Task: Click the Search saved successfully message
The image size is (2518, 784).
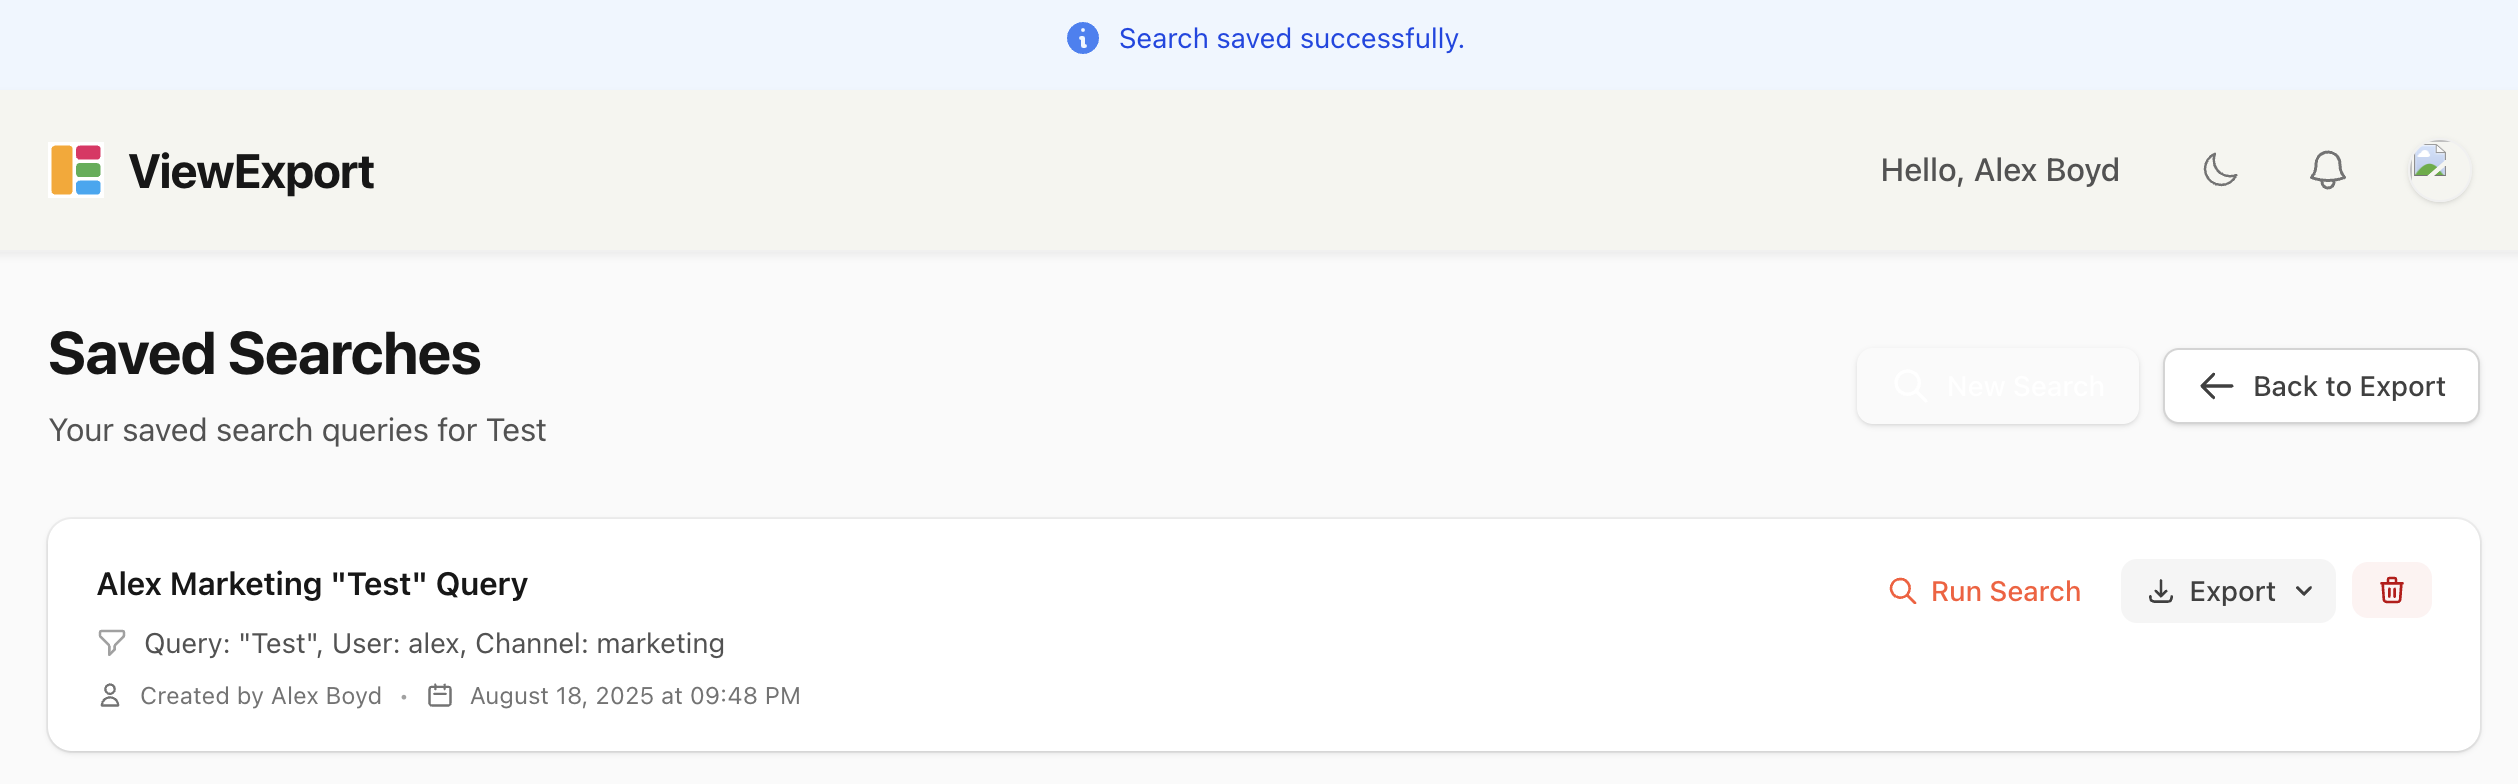Action: point(1291,38)
